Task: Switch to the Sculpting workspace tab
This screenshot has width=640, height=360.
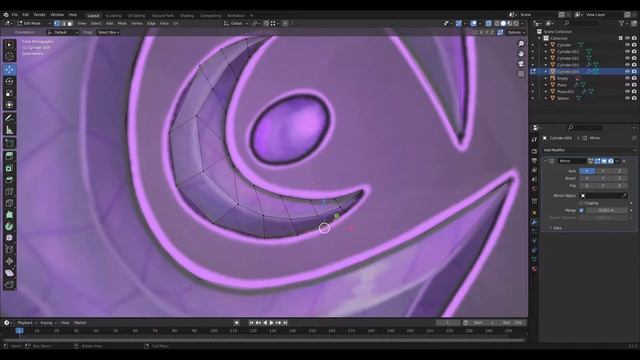Action: [x=113, y=16]
